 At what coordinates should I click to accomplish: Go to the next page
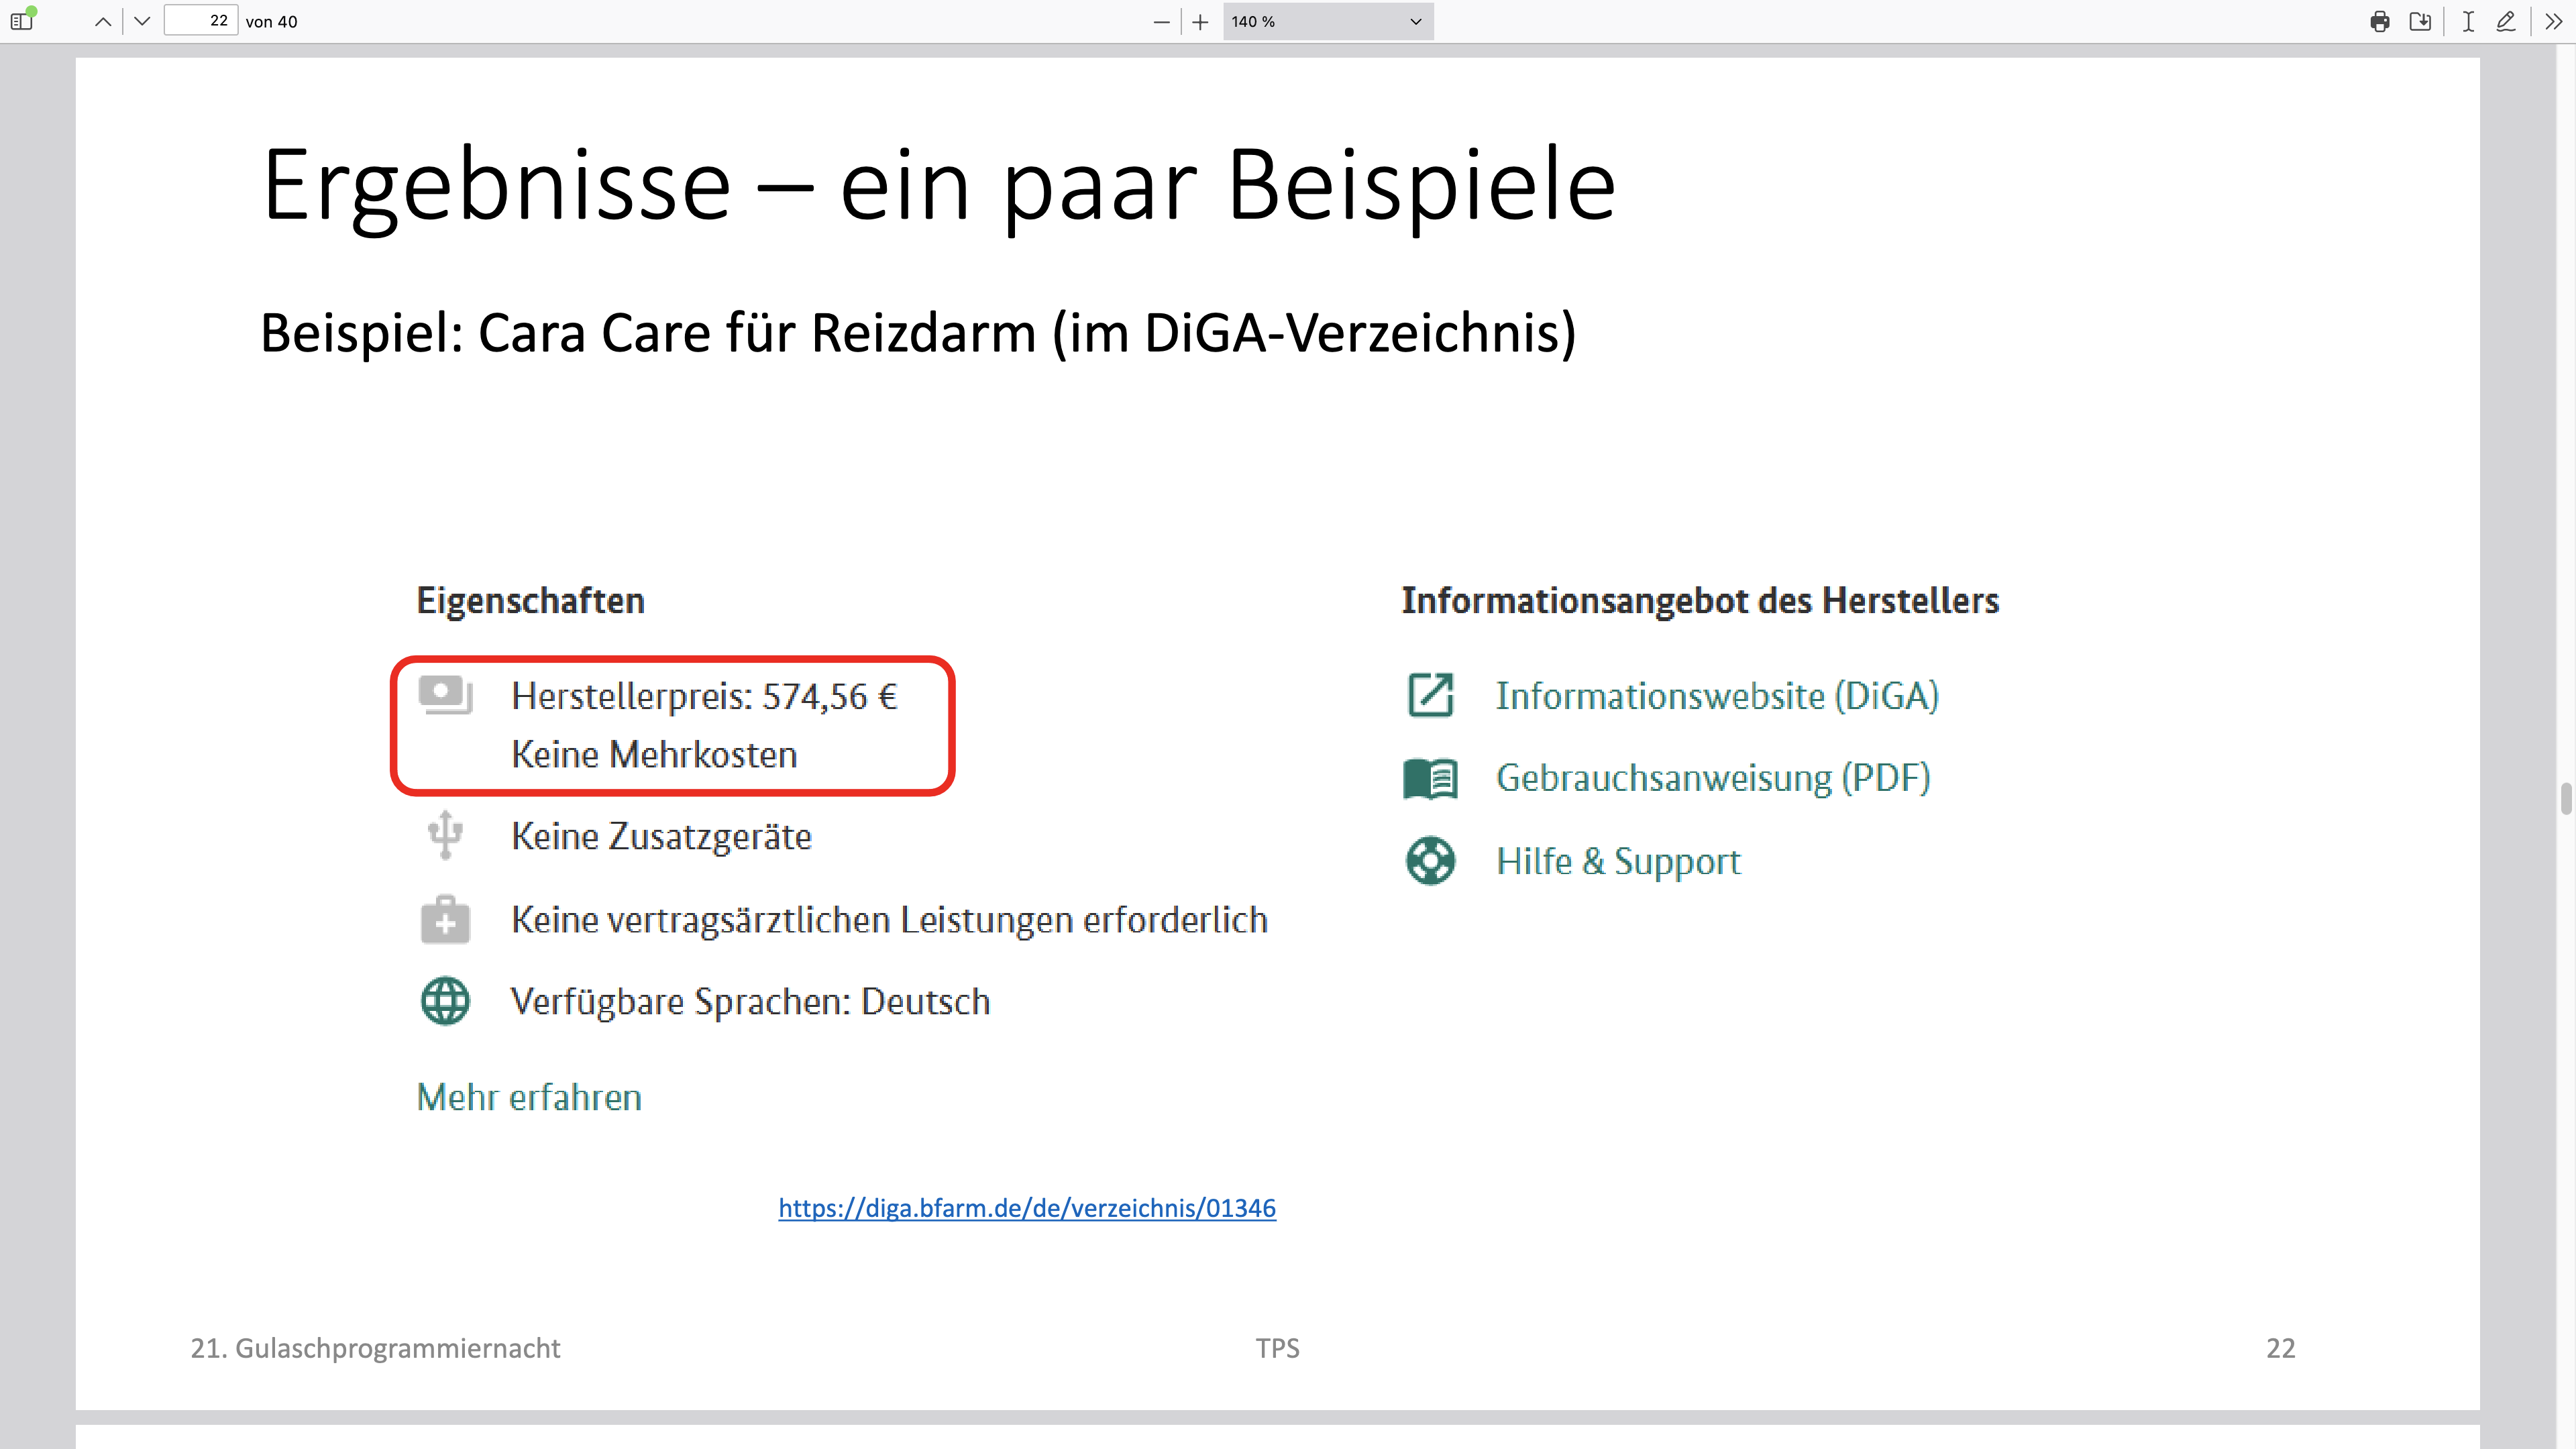pyautogui.click(x=142, y=21)
